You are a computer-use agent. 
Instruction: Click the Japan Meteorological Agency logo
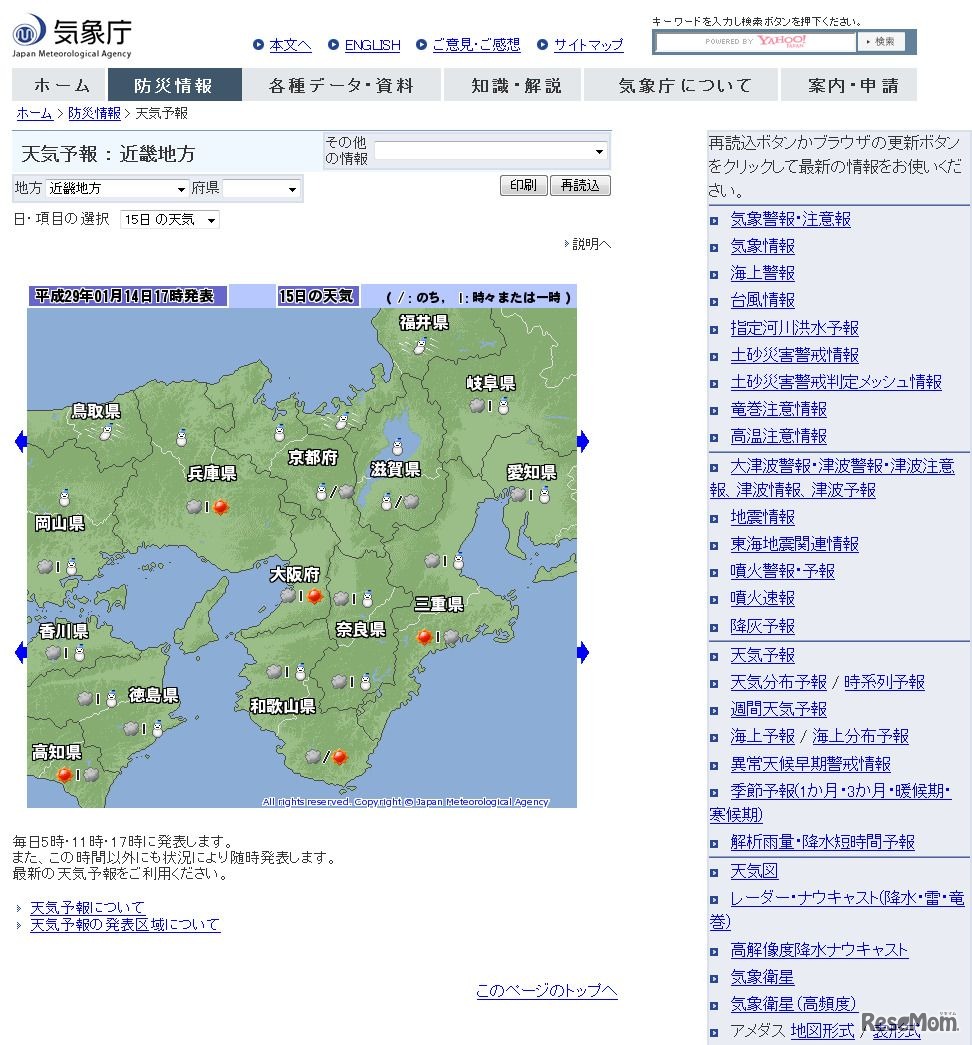coord(71,36)
